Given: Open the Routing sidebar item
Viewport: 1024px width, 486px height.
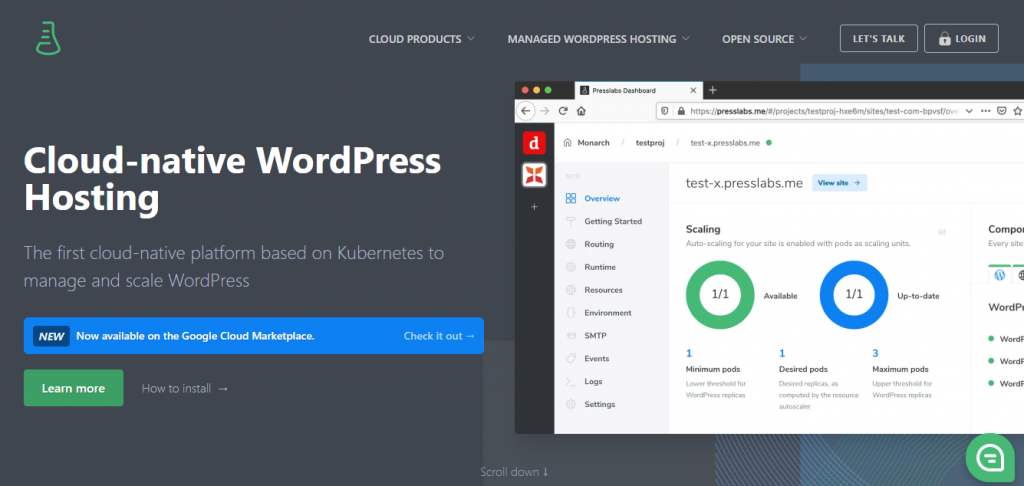Looking at the screenshot, I should point(599,244).
